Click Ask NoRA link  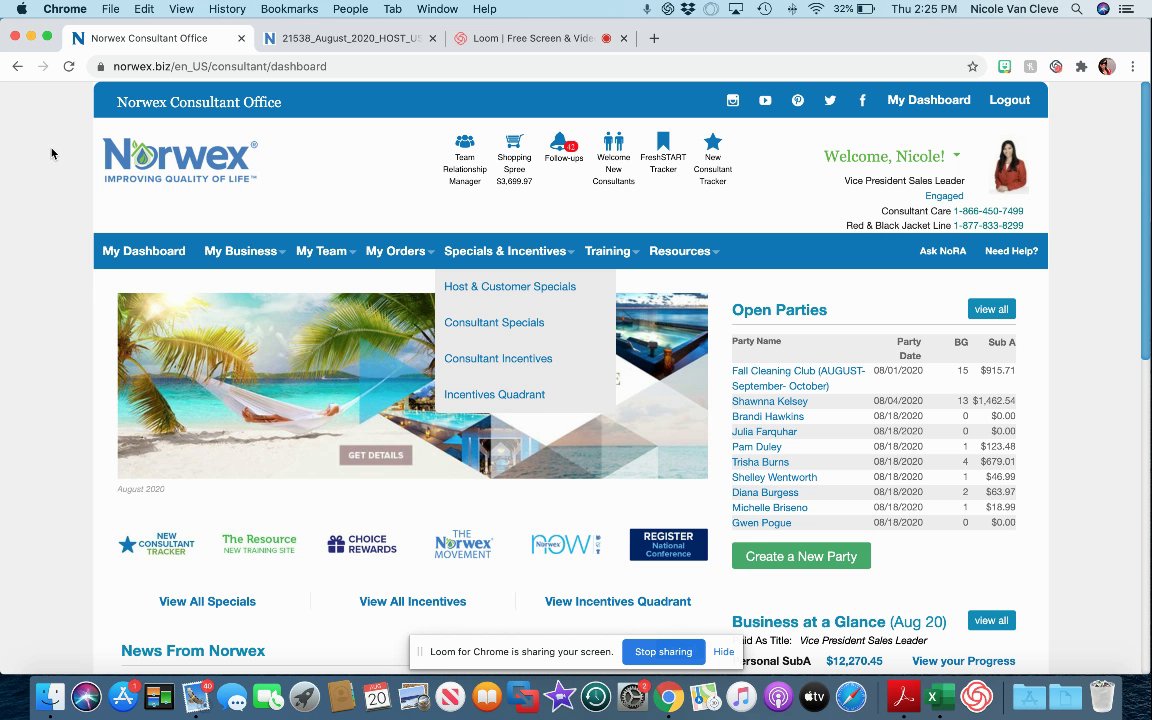click(x=943, y=251)
